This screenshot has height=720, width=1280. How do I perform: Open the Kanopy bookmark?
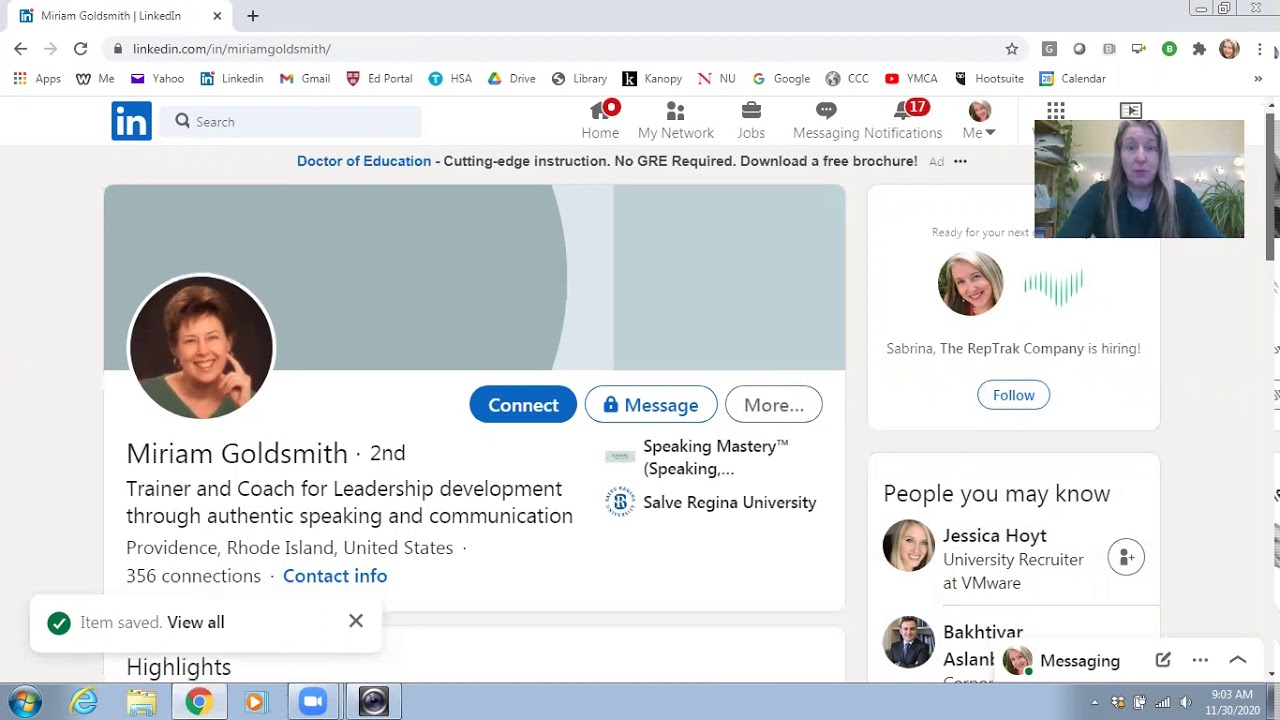pos(652,78)
